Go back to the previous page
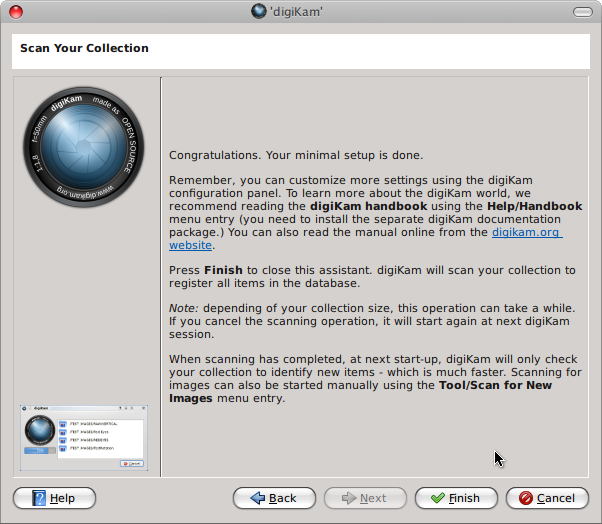This screenshot has width=602, height=524. (274, 498)
